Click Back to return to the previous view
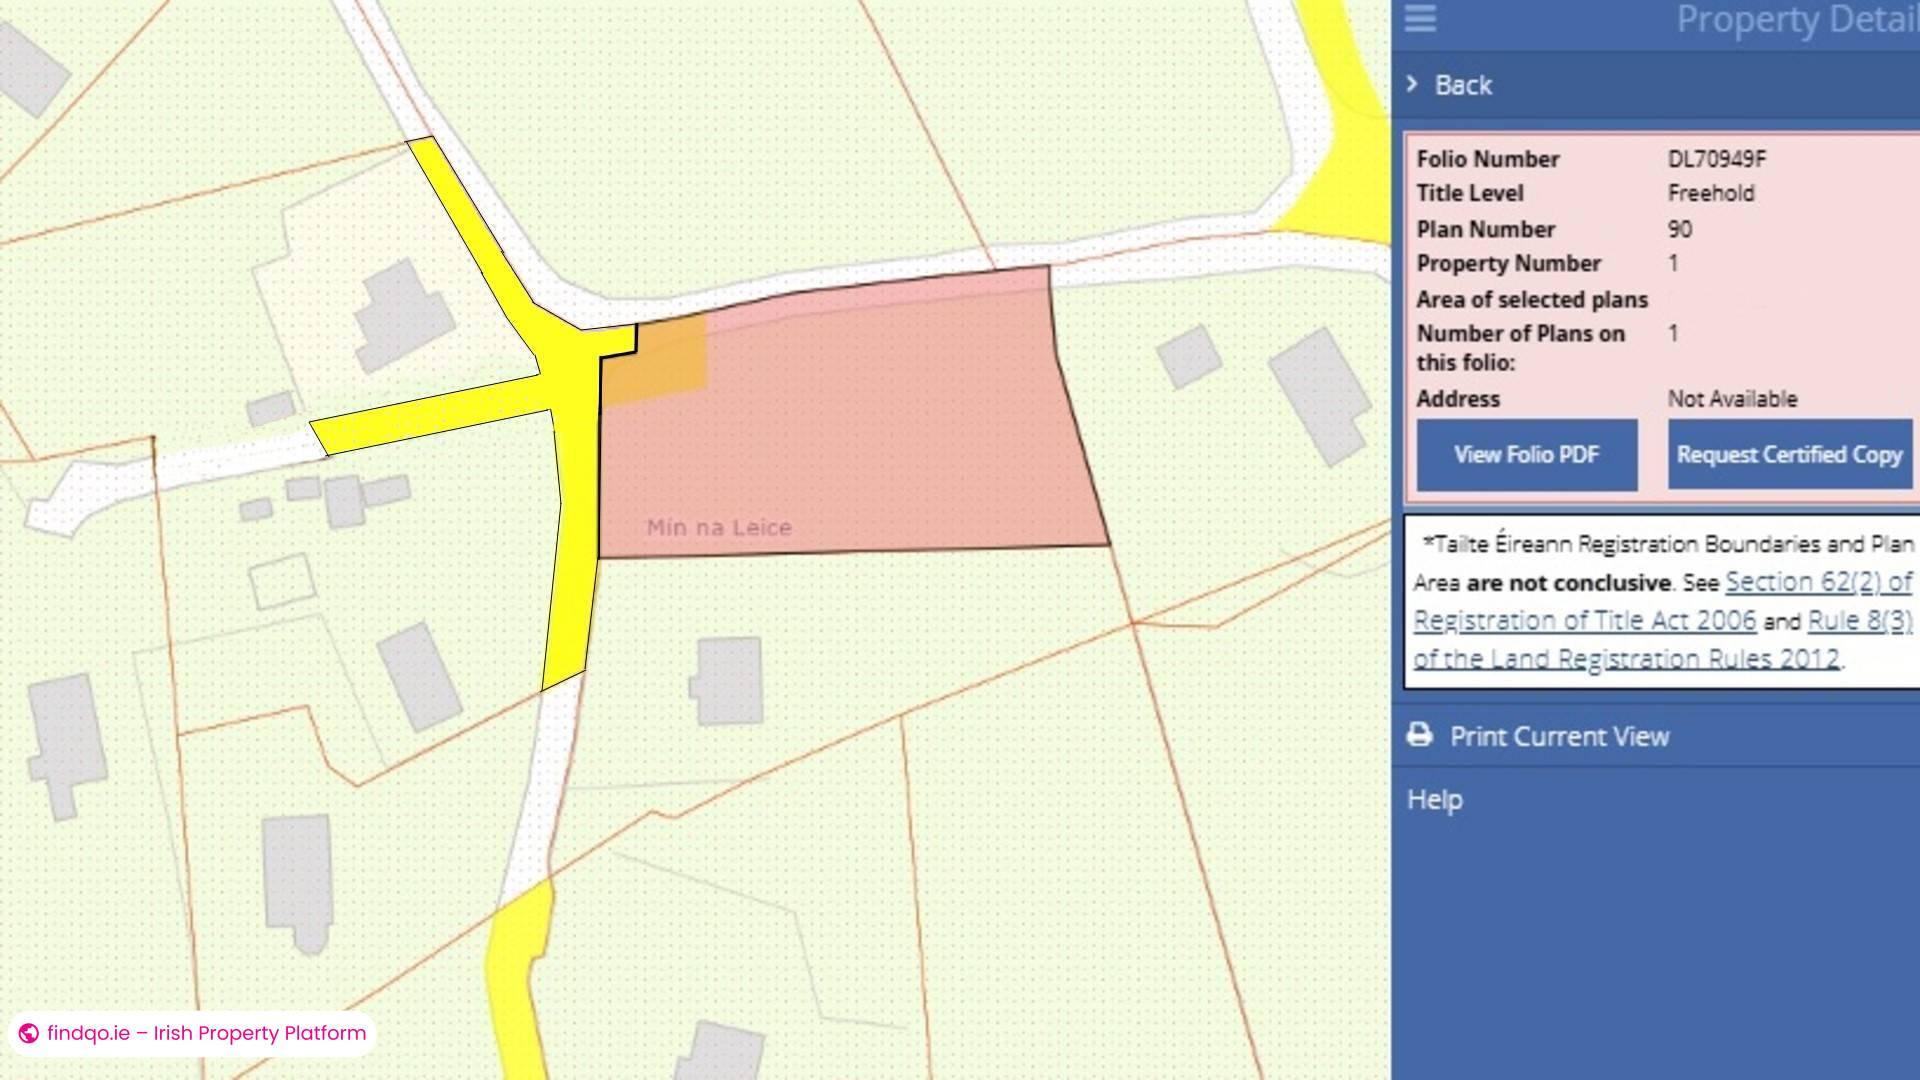1920x1080 pixels. click(x=1464, y=85)
